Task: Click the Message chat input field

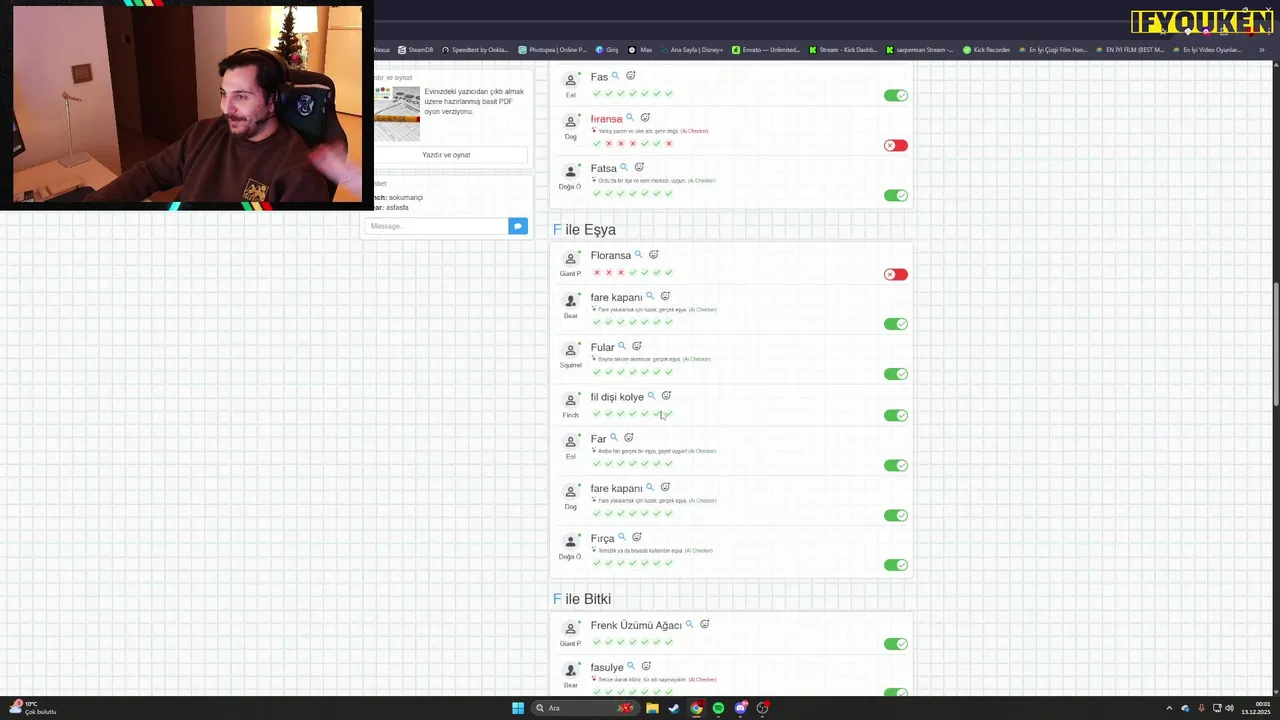Action: [436, 226]
